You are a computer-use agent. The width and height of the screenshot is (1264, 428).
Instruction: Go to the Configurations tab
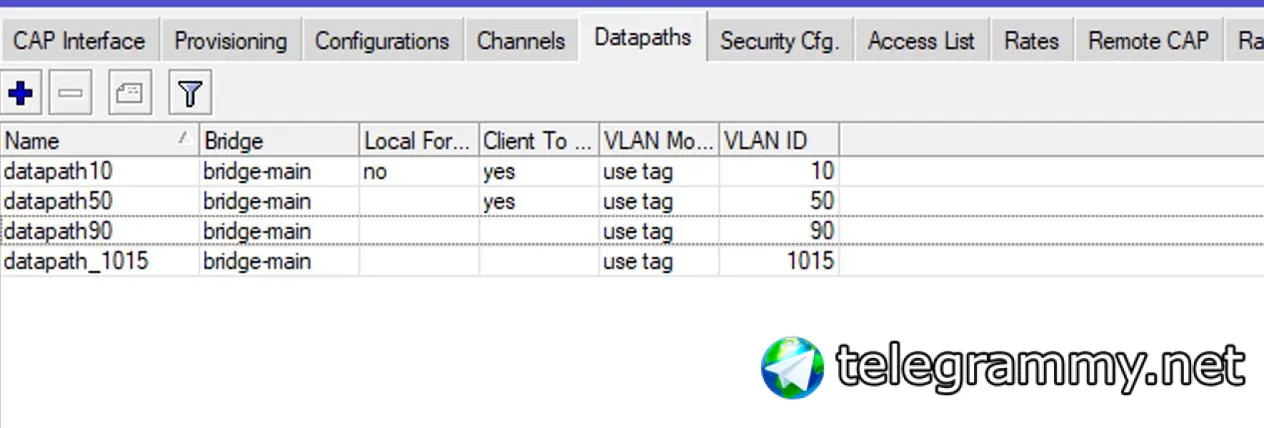click(x=382, y=41)
